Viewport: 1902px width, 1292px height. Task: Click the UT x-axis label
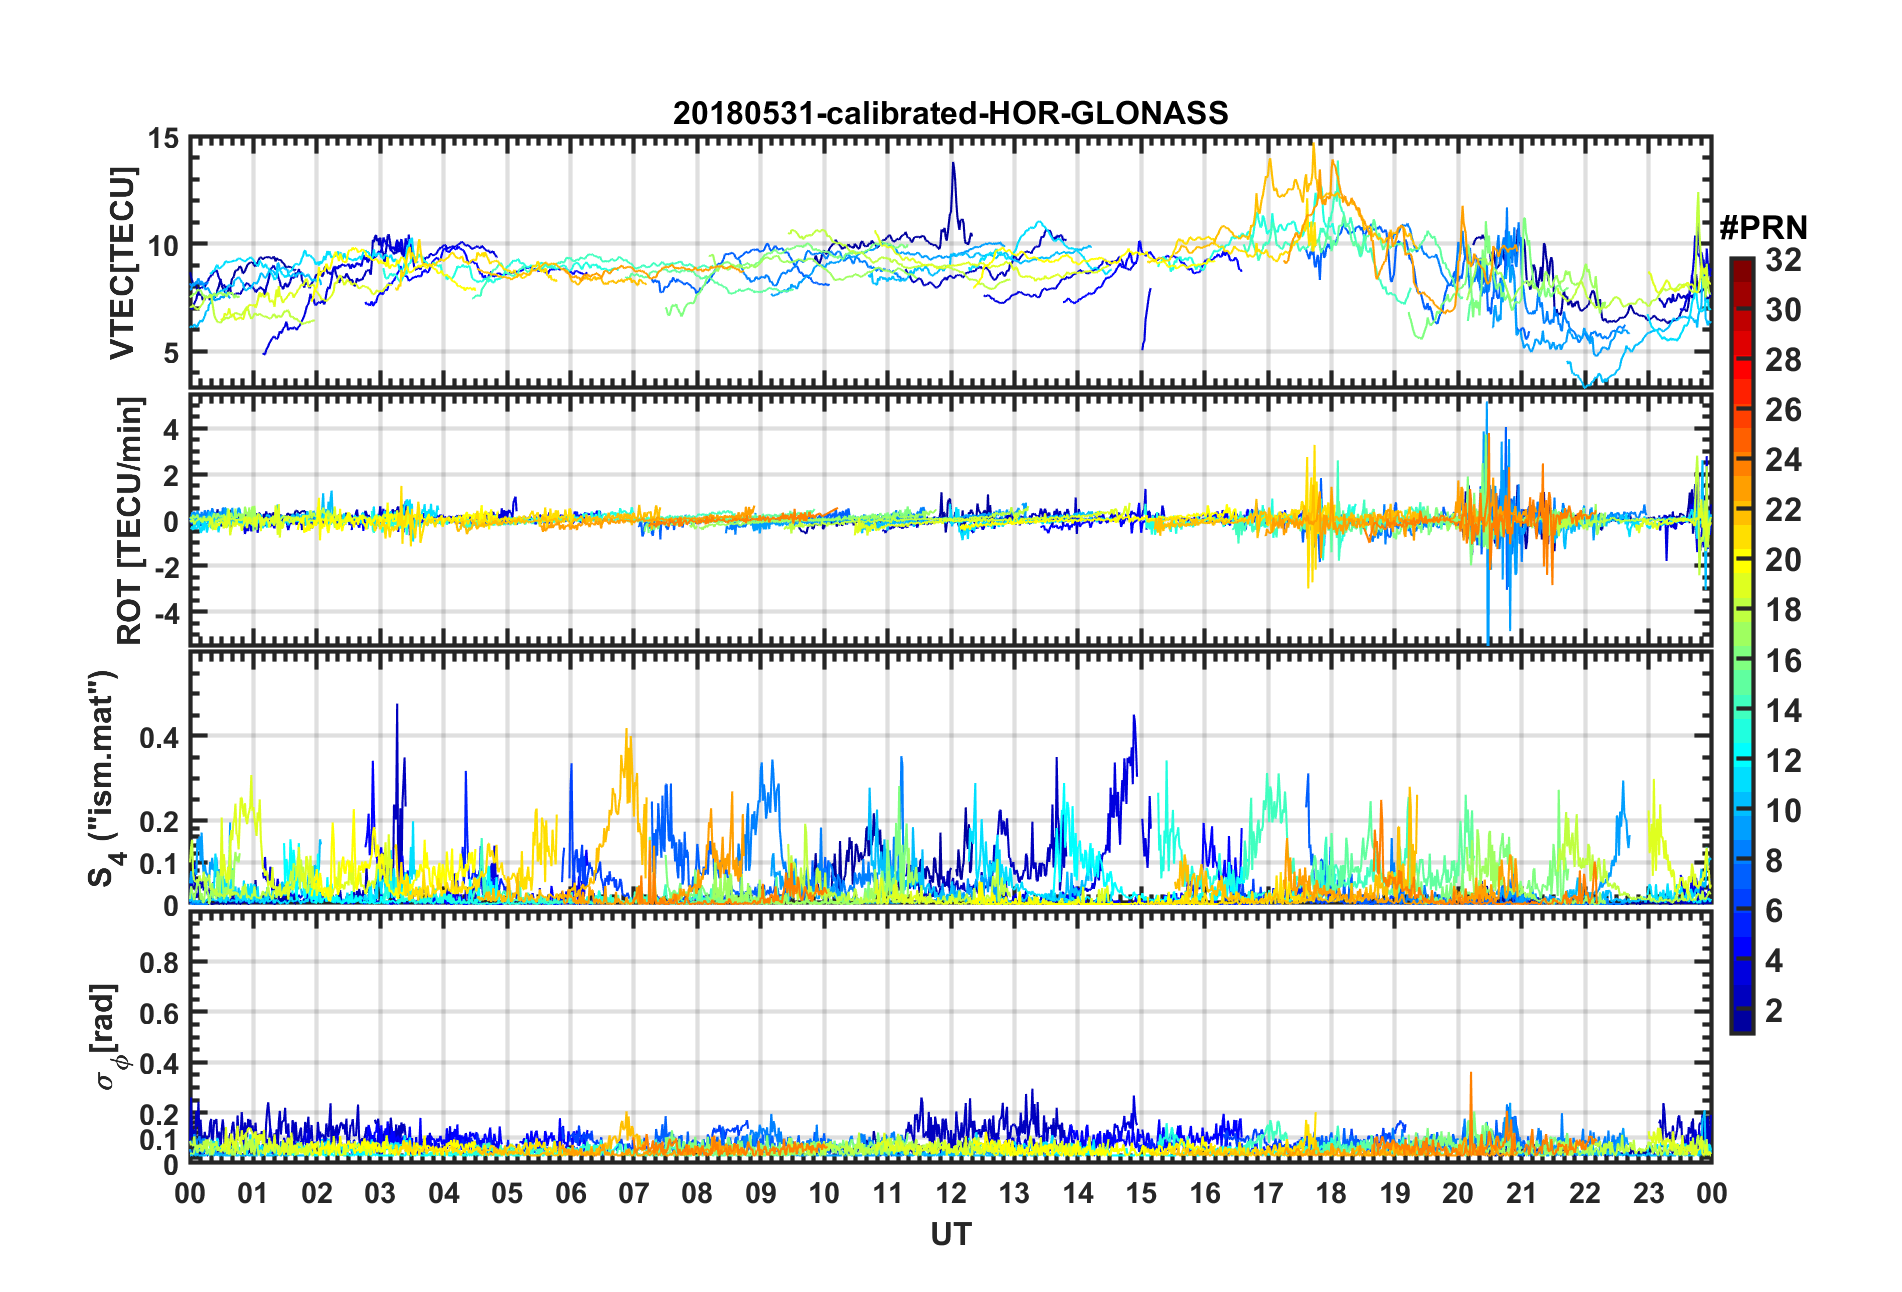(950, 1235)
